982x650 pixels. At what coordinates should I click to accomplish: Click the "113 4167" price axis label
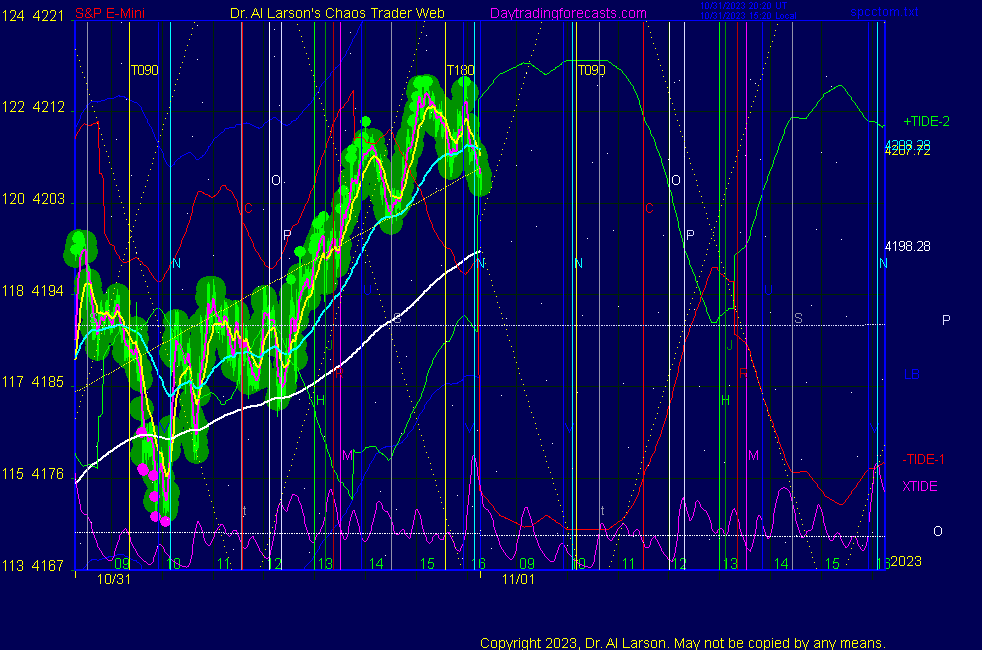33,566
